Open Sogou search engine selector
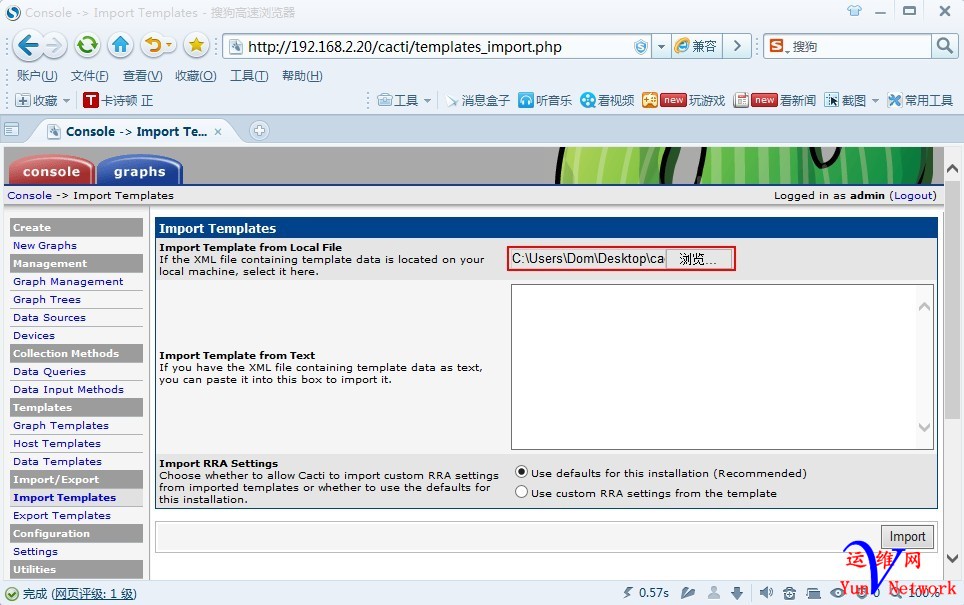Screen dimensions: 964x605 [779, 47]
